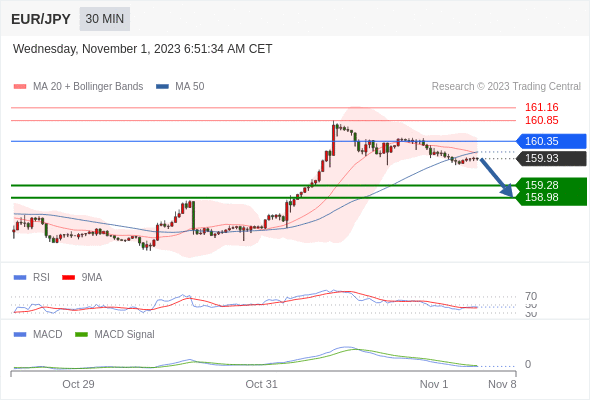Toggle the MACD blue legend marker
The image size is (590, 400).
pos(20,335)
